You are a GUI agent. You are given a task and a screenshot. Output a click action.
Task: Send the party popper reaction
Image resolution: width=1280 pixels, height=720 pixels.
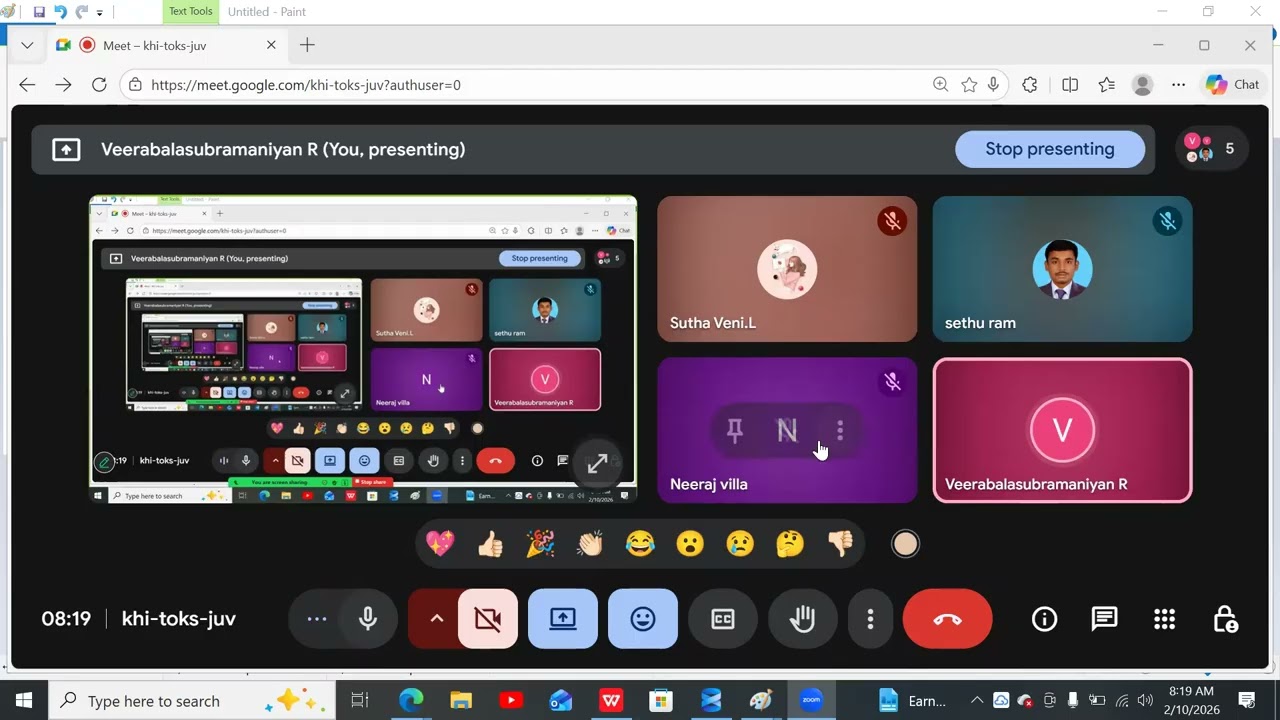point(540,544)
